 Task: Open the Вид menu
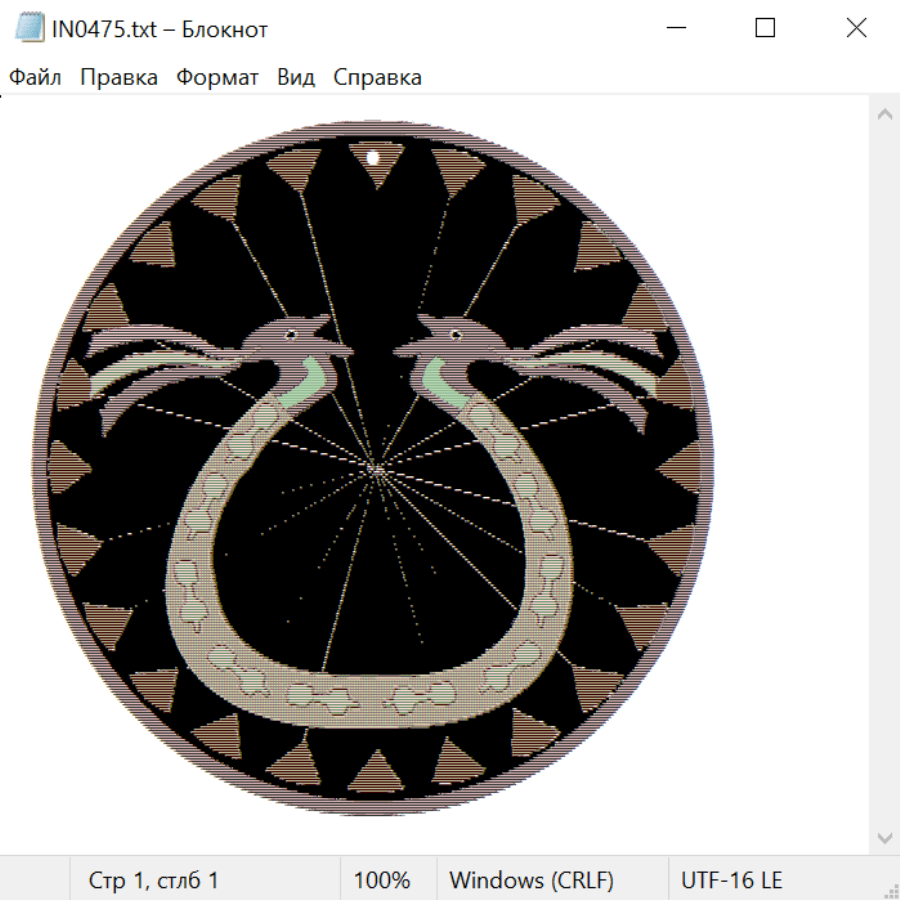click(296, 77)
